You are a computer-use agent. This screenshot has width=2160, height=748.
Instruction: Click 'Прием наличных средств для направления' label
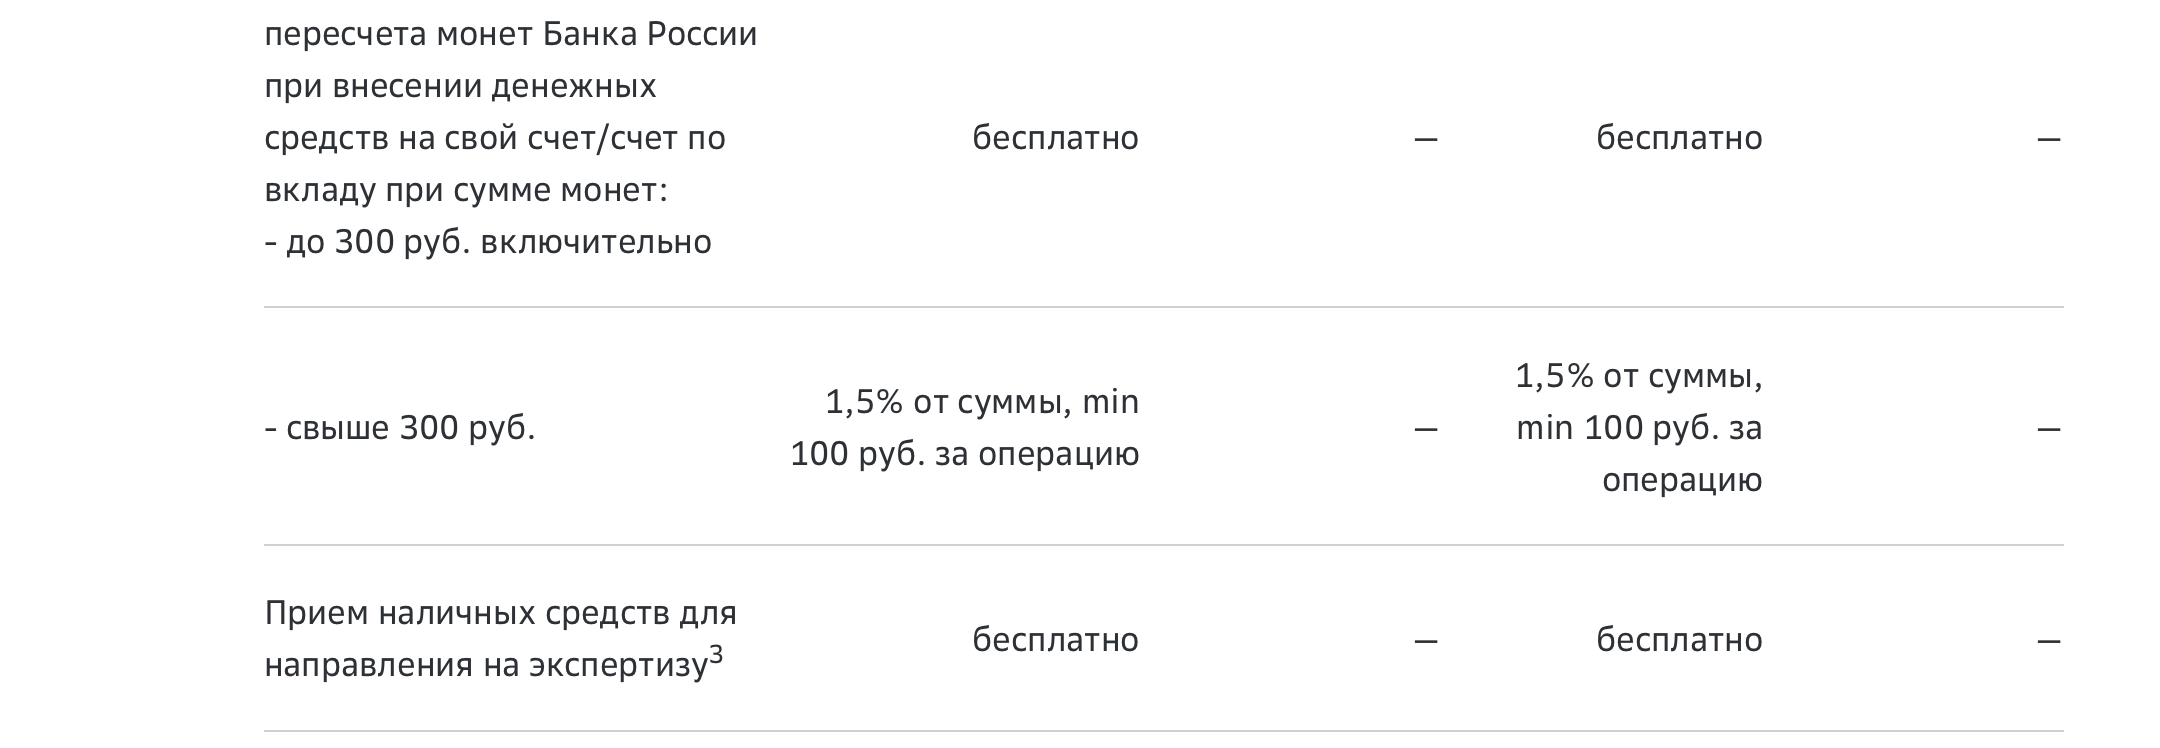[500, 613]
